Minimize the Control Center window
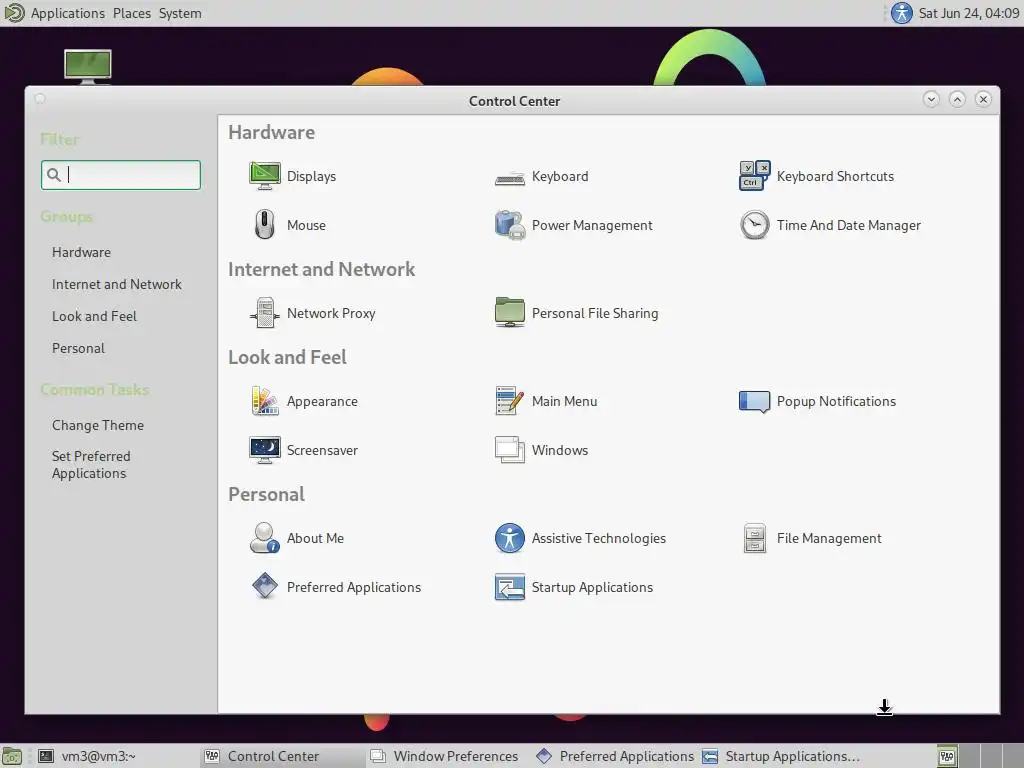This screenshot has height=768, width=1024. click(x=931, y=99)
